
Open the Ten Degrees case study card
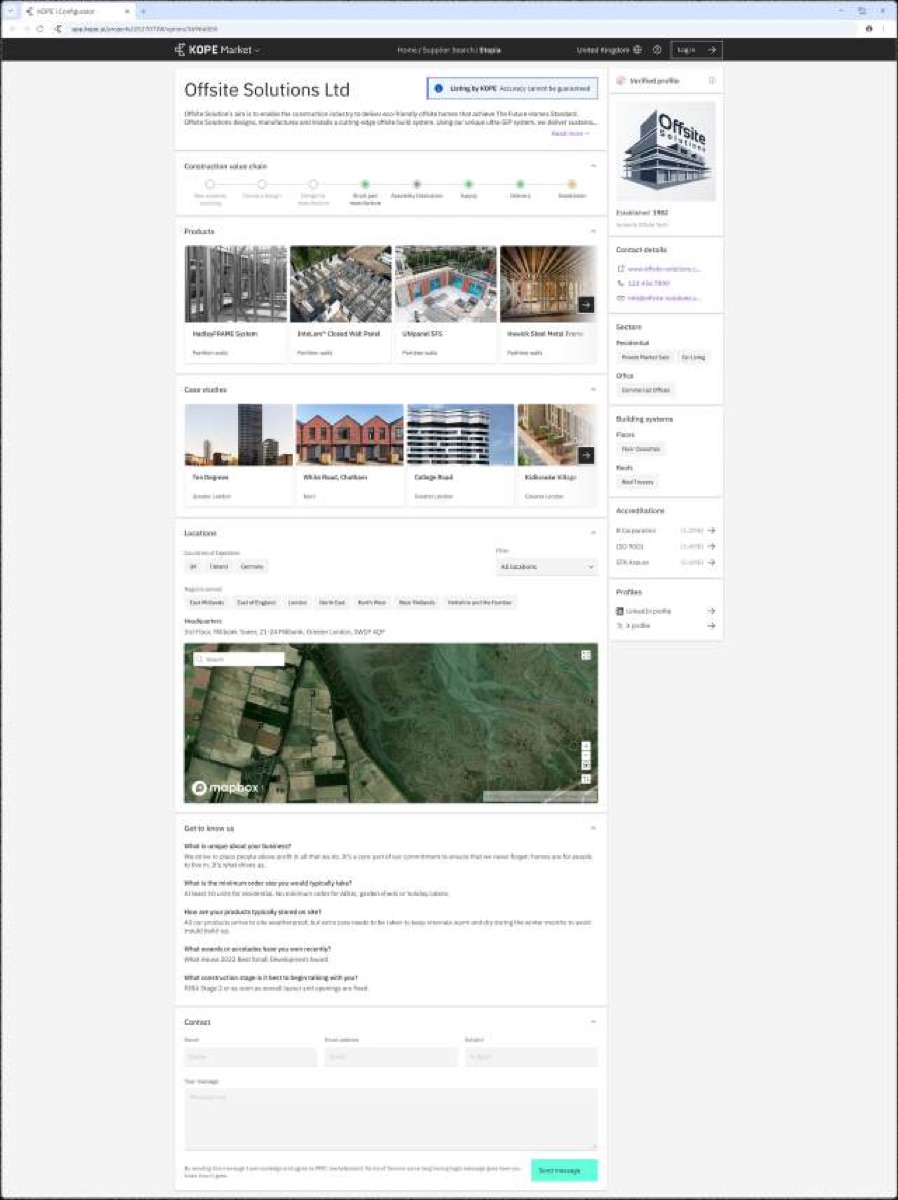238,454
